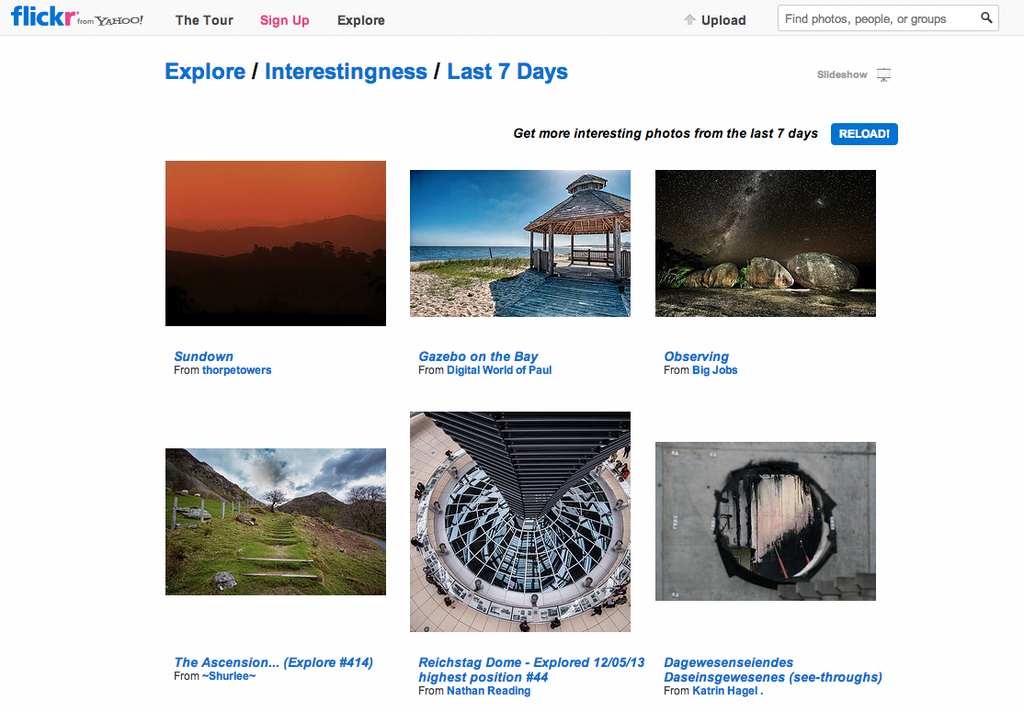
Task: Click Dagewesenseiendes Daseinsgewesenes title link
Action: point(773,670)
